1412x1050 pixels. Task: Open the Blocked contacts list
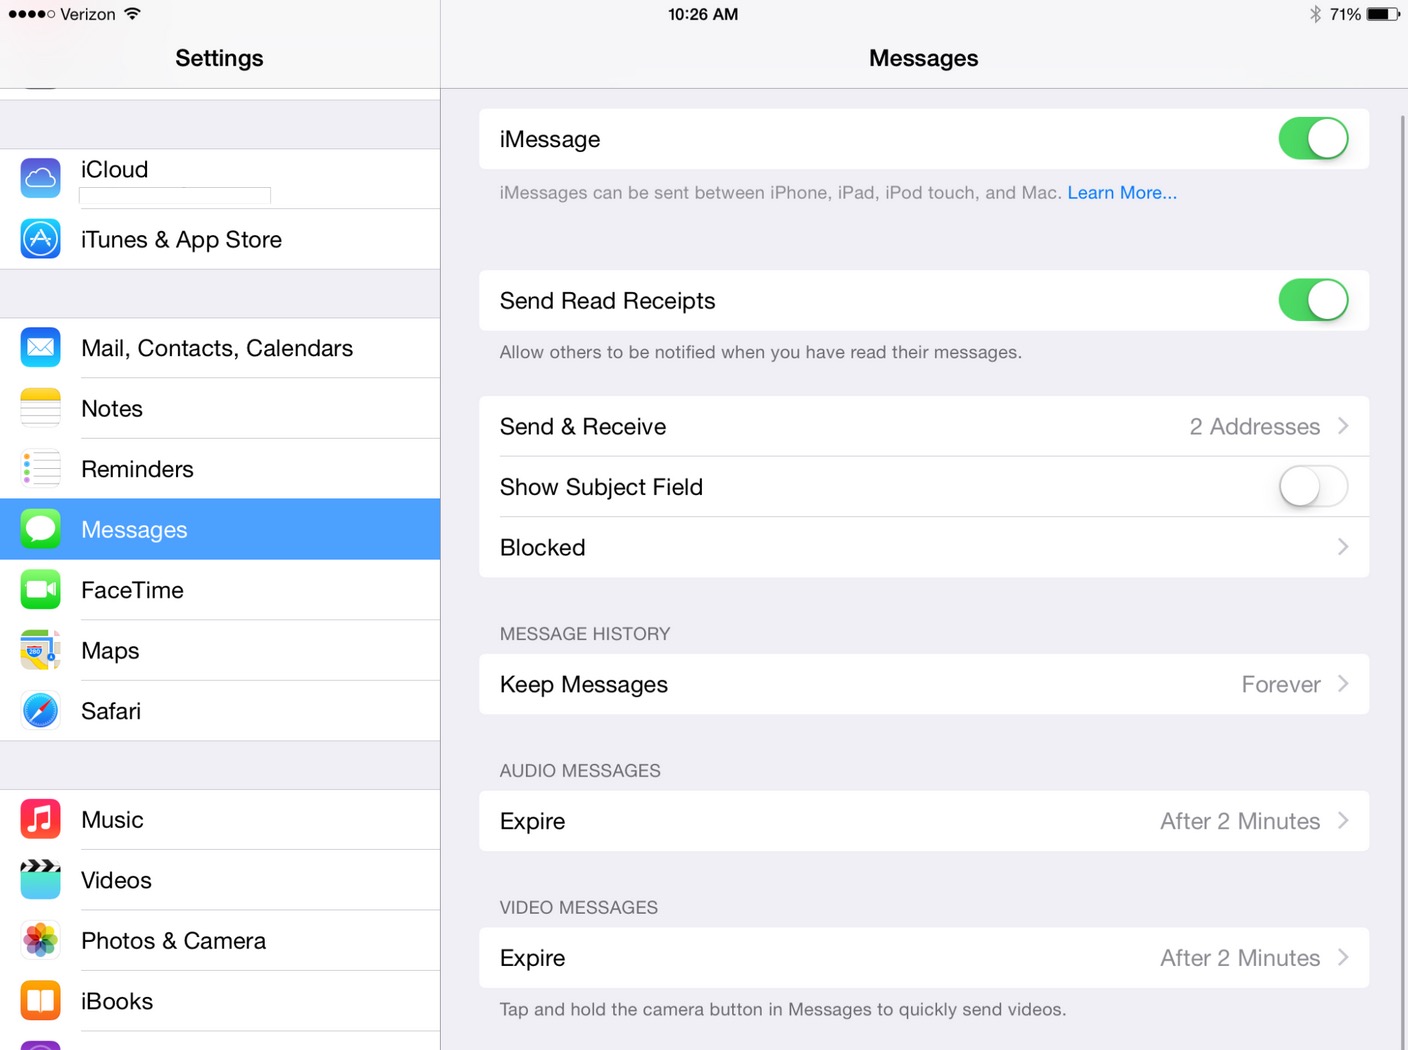(x=923, y=547)
